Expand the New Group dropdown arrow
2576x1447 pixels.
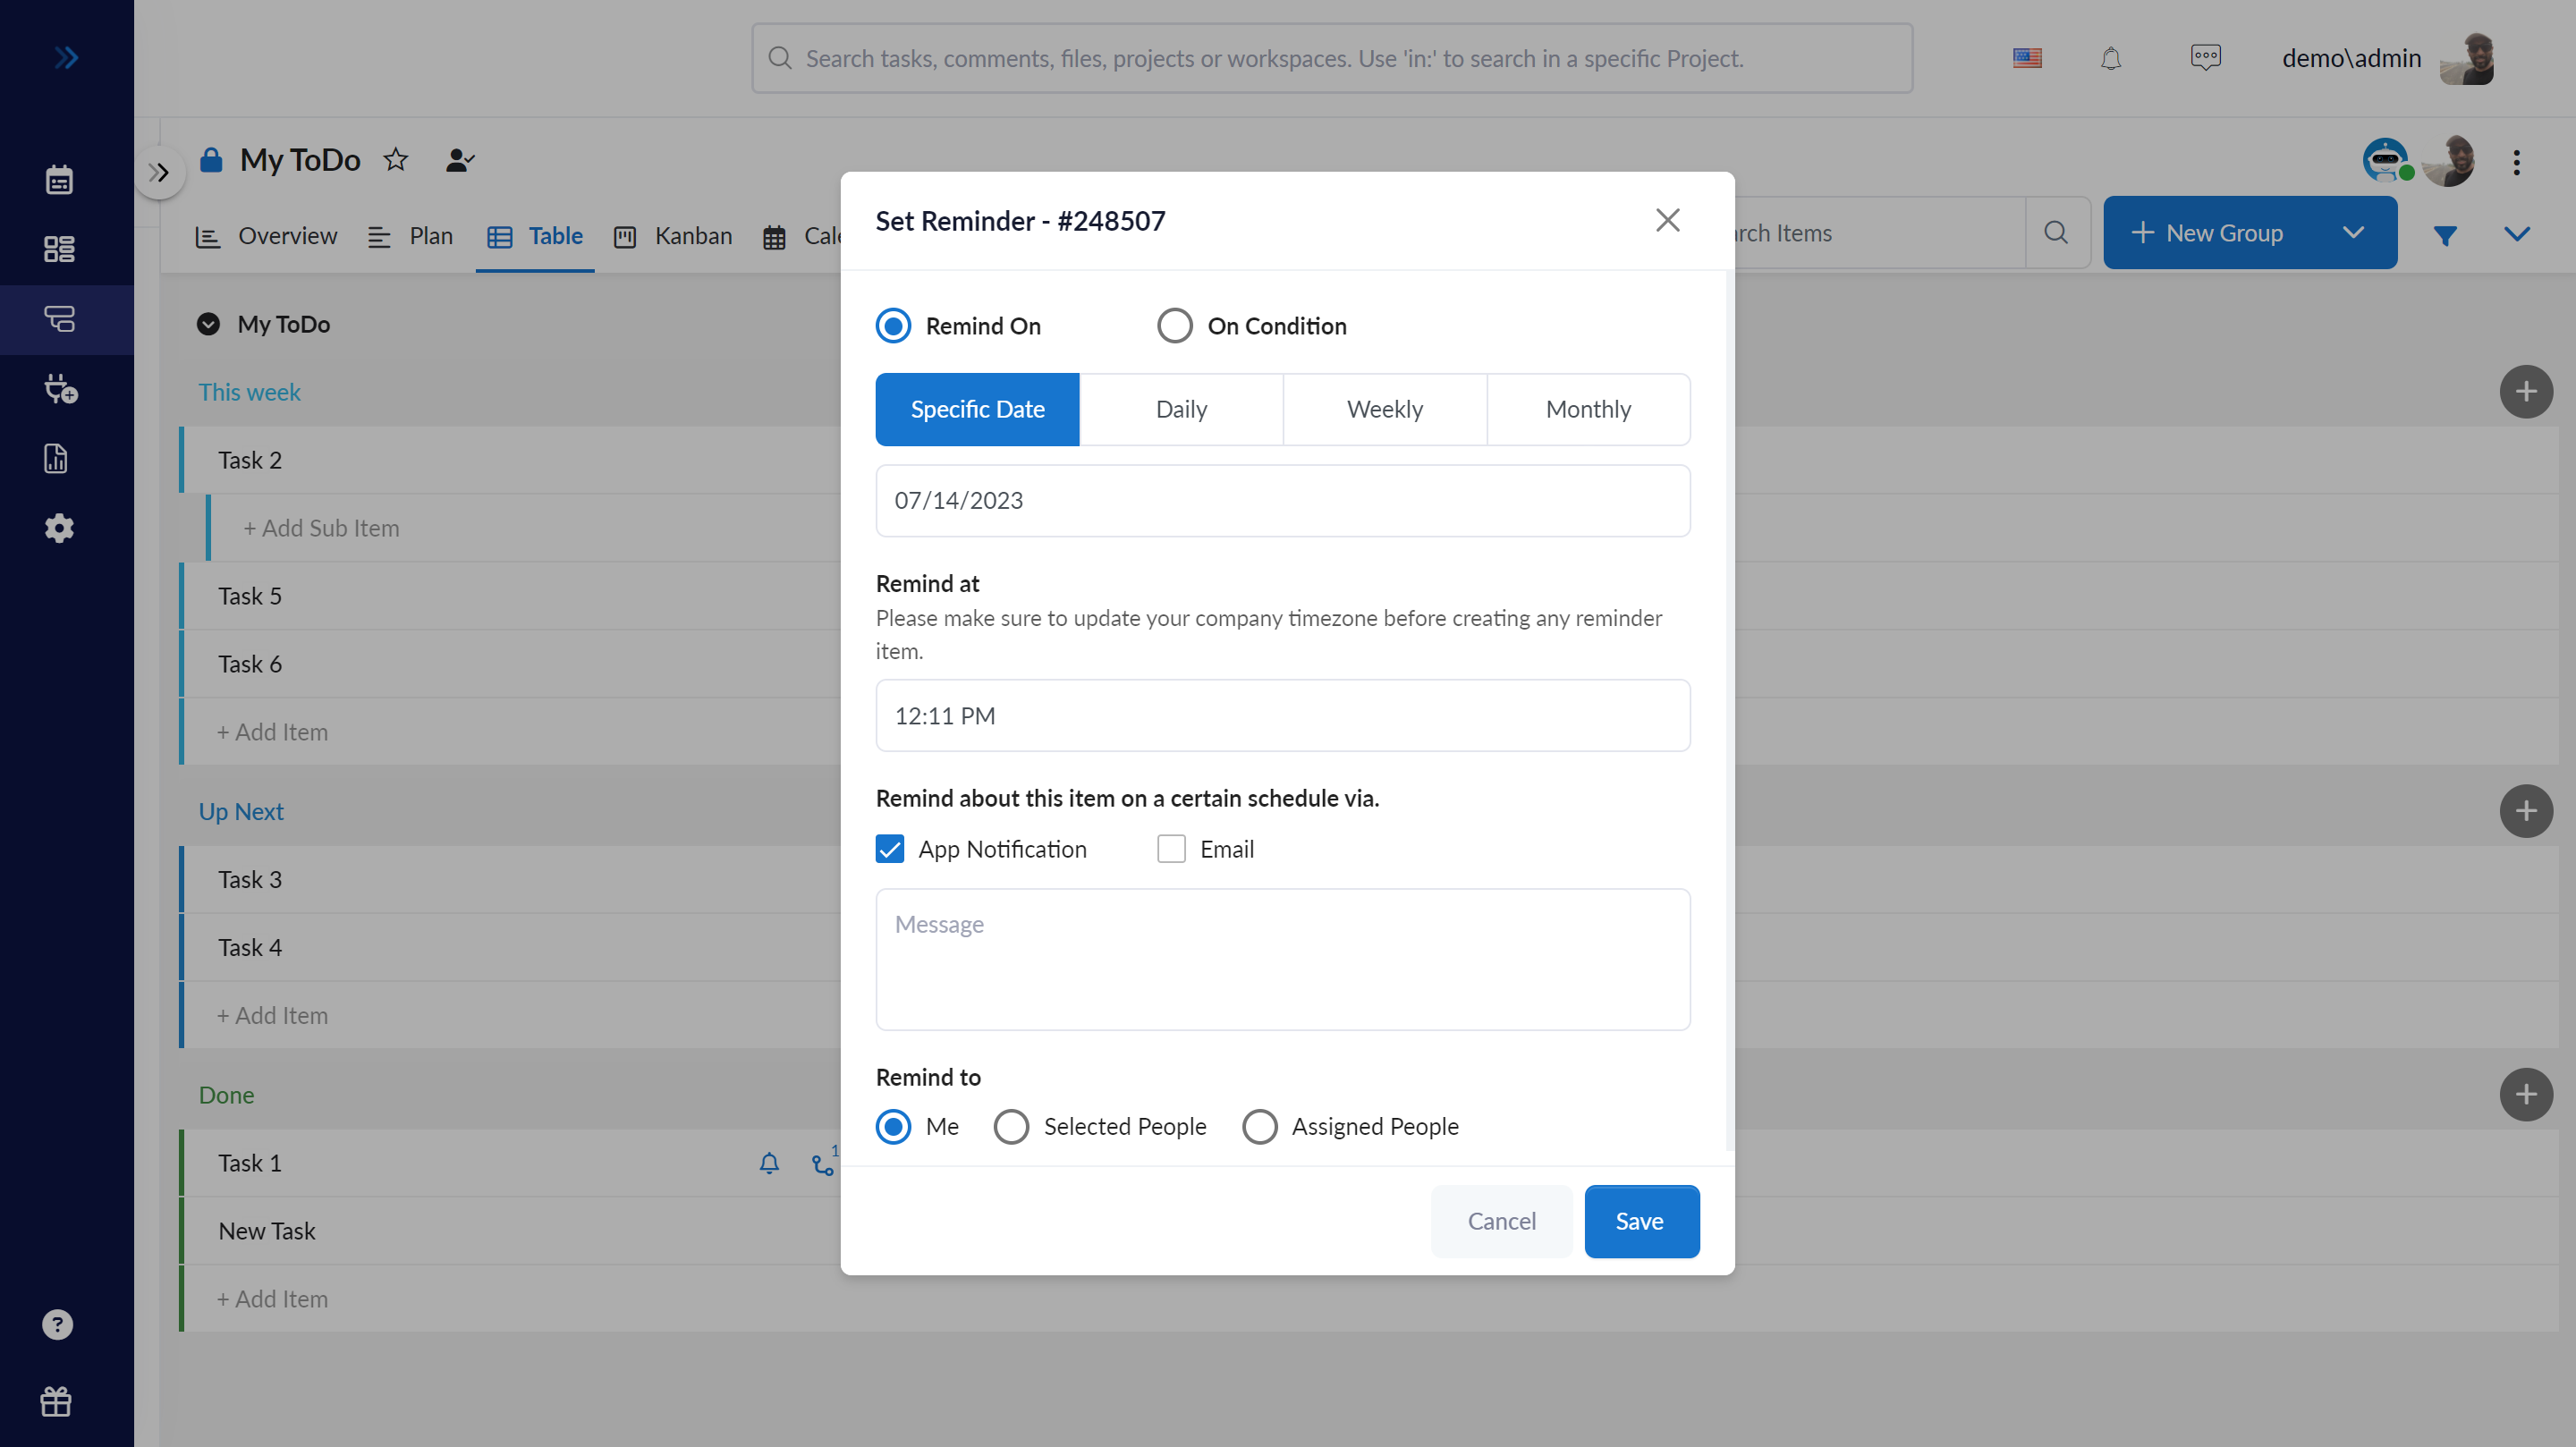pos(2352,233)
